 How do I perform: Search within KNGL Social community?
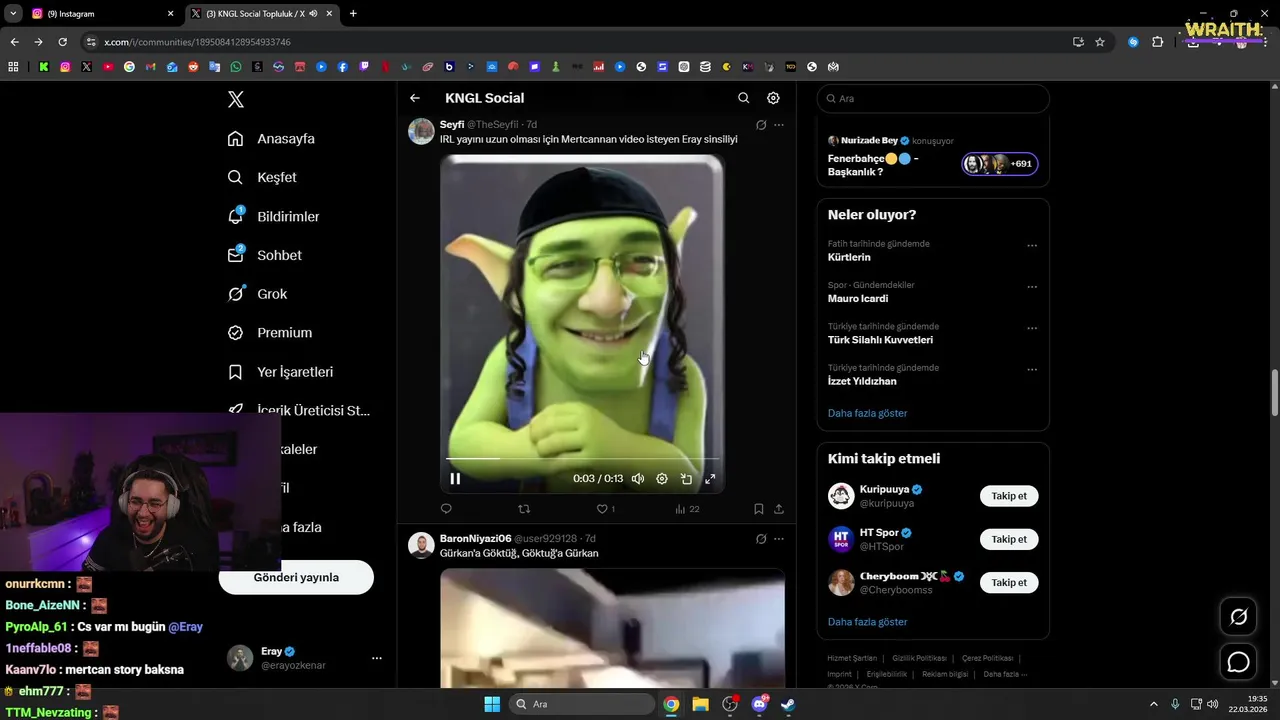pyautogui.click(x=743, y=98)
